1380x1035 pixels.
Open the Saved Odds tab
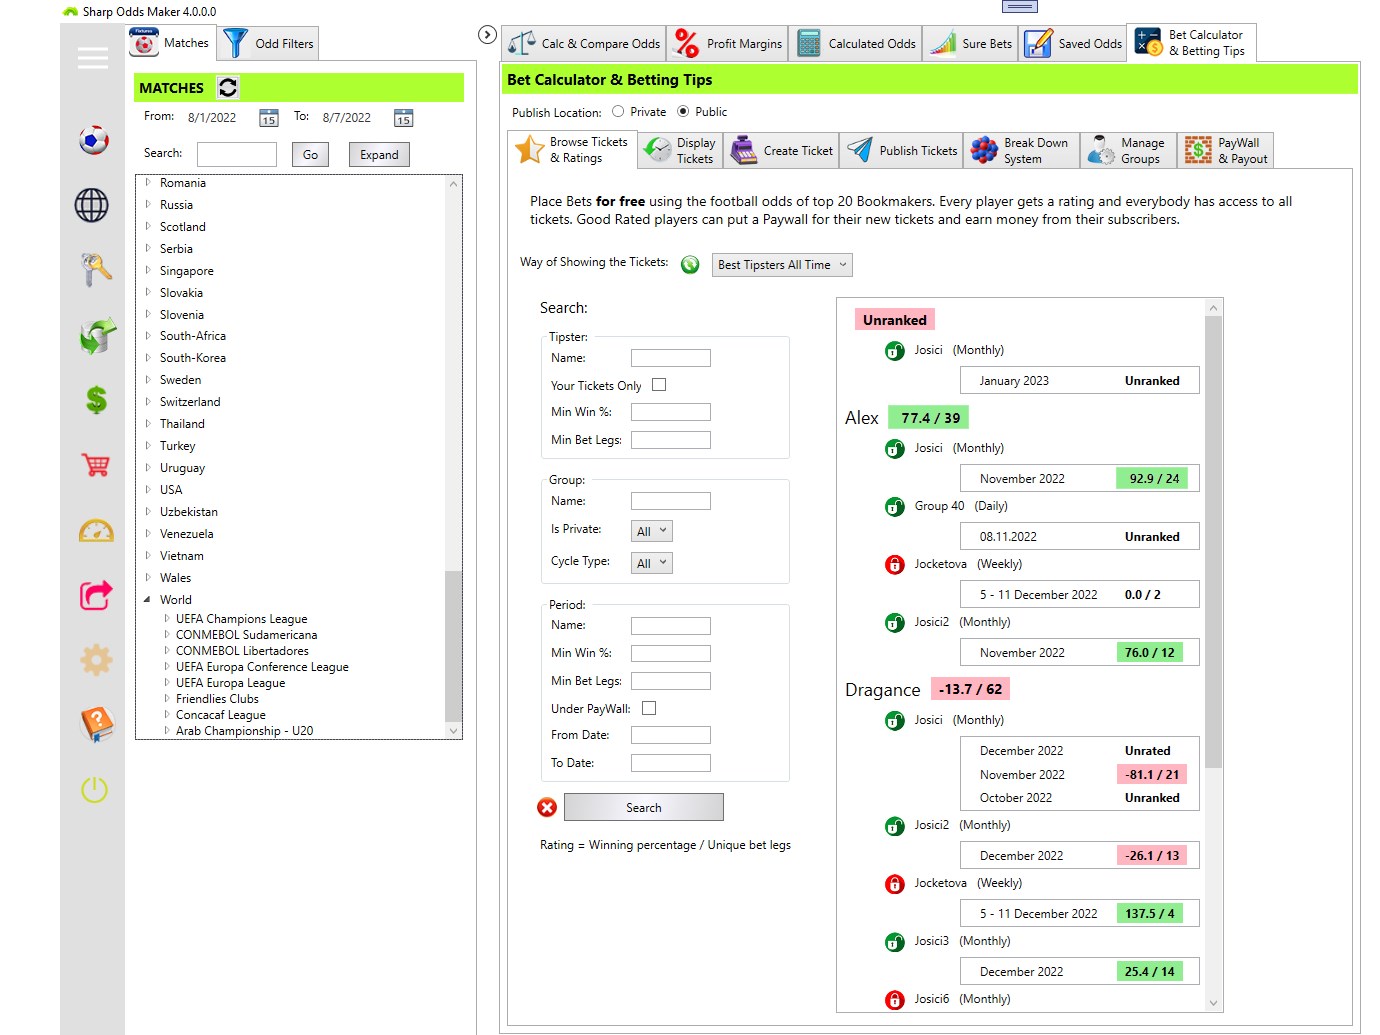pyautogui.click(x=1073, y=44)
